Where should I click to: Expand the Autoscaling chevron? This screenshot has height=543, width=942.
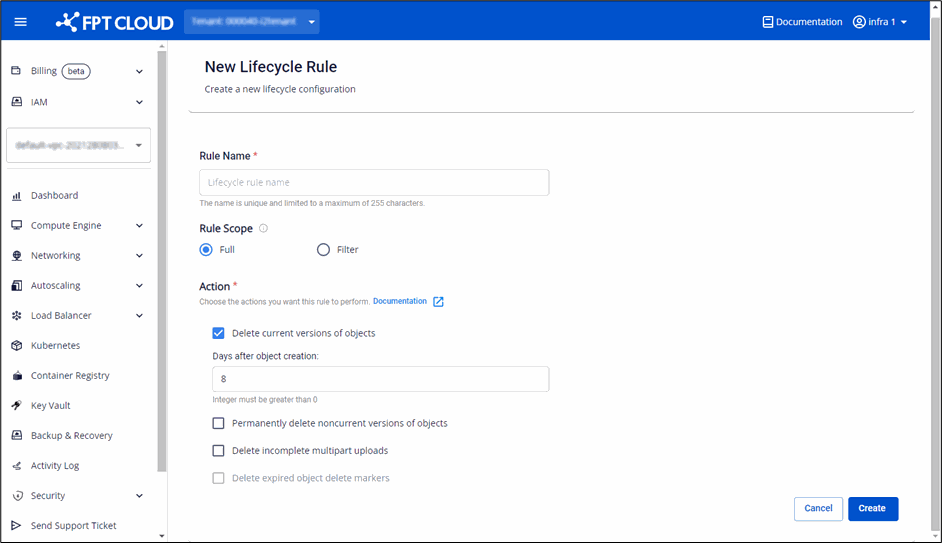pyautogui.click(x=139, y=286)
